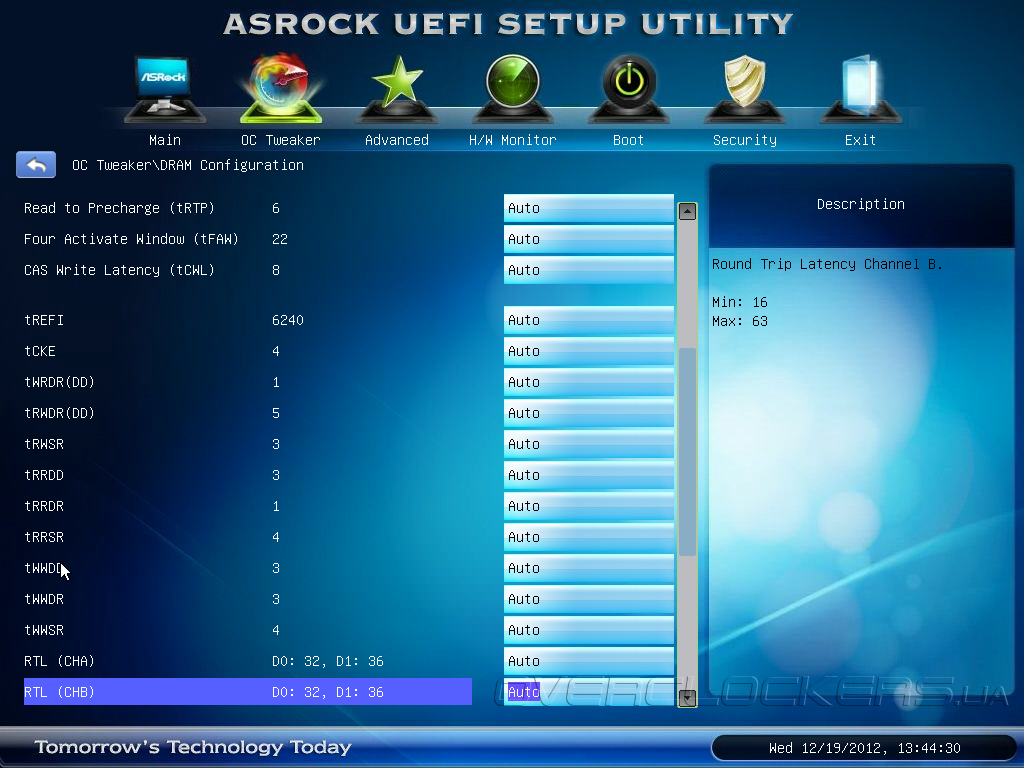Select the tREFI setting label

[x=44, y=320]
